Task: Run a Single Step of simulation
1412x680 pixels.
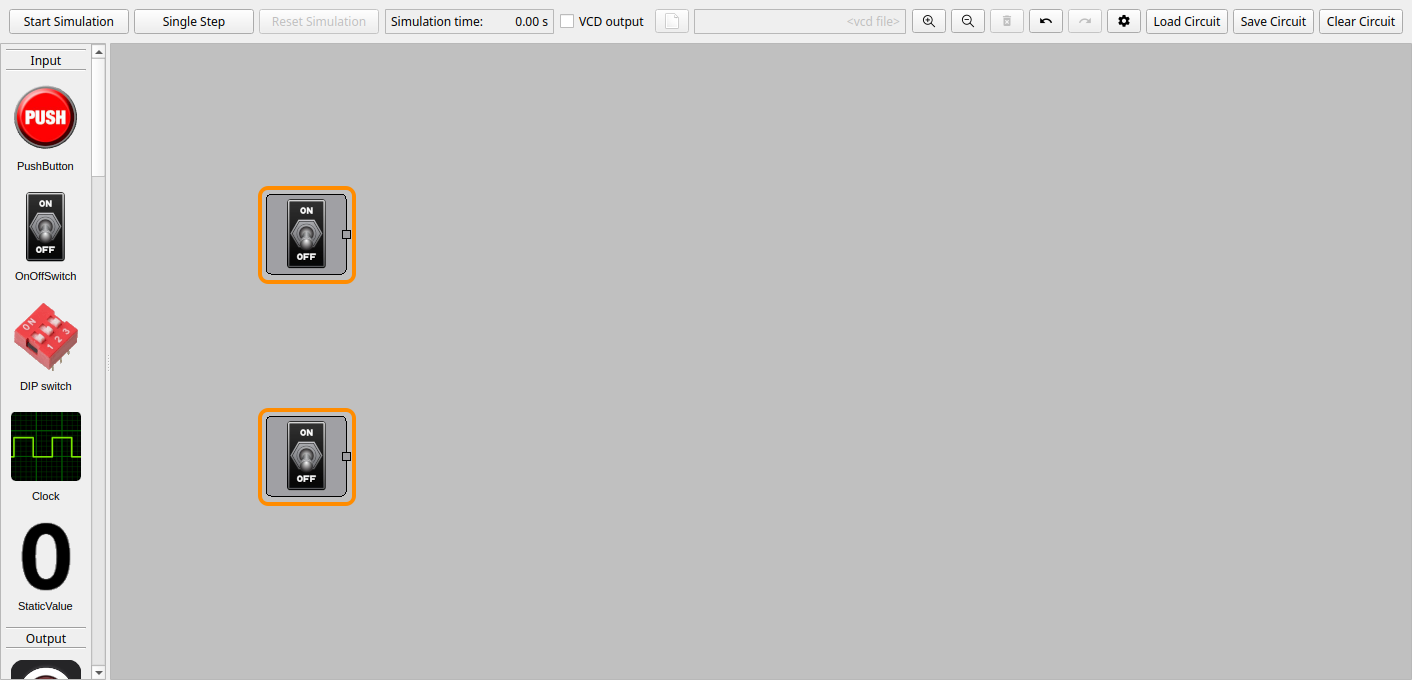Action: point(194,21)
